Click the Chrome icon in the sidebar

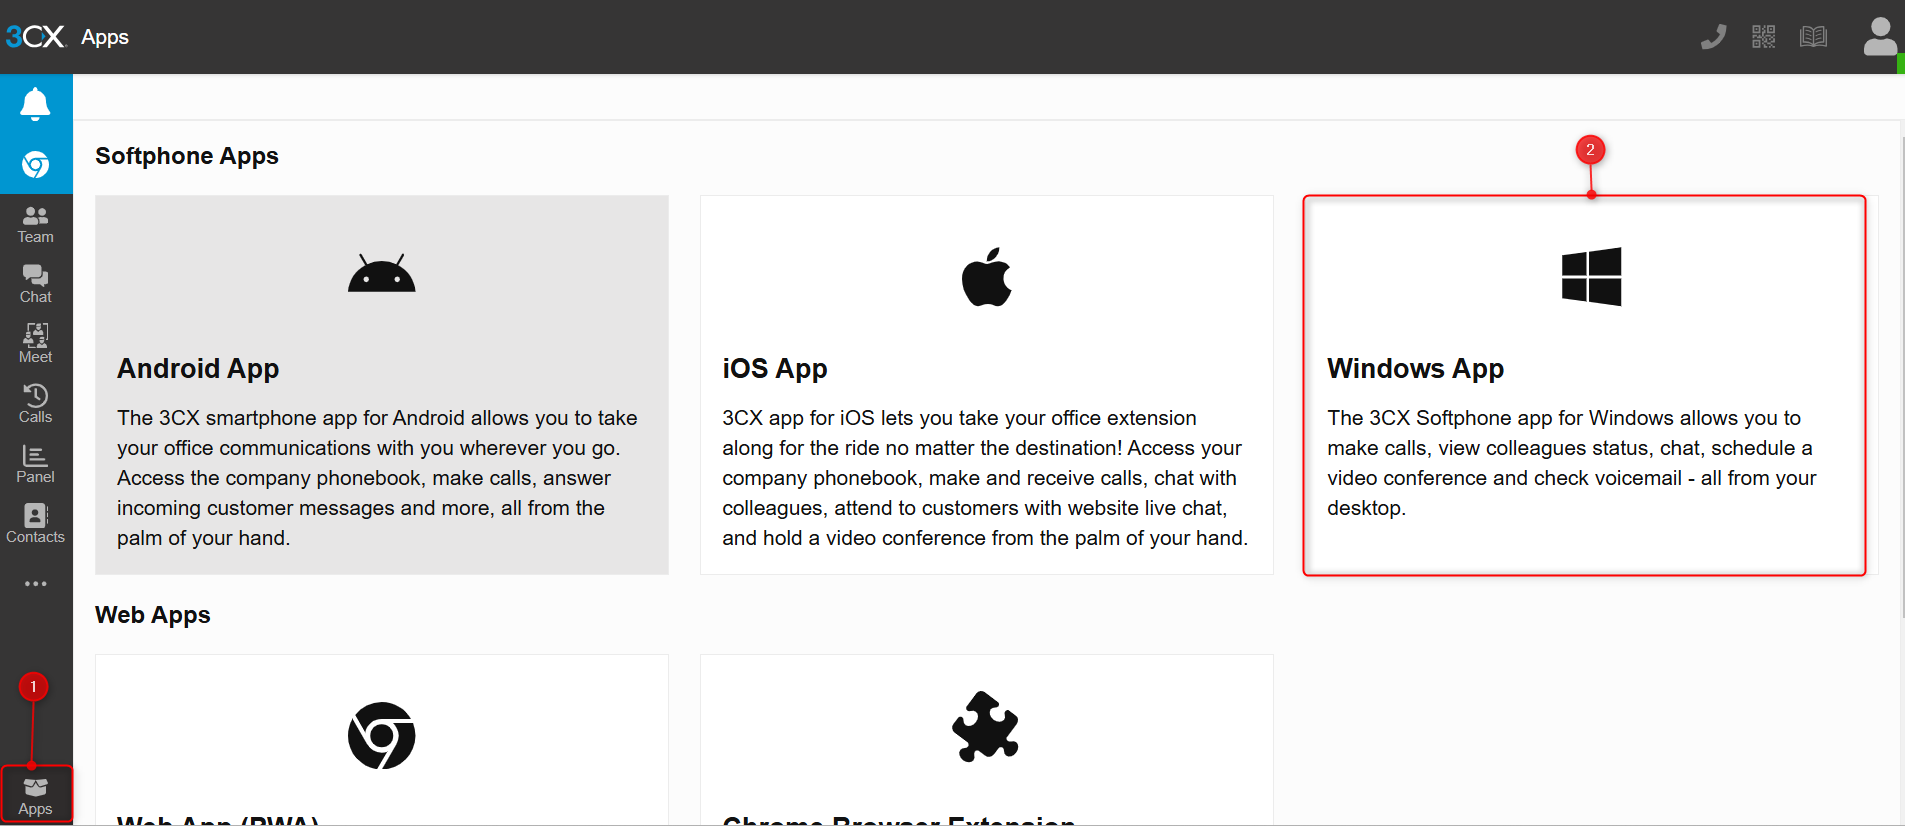35,164
